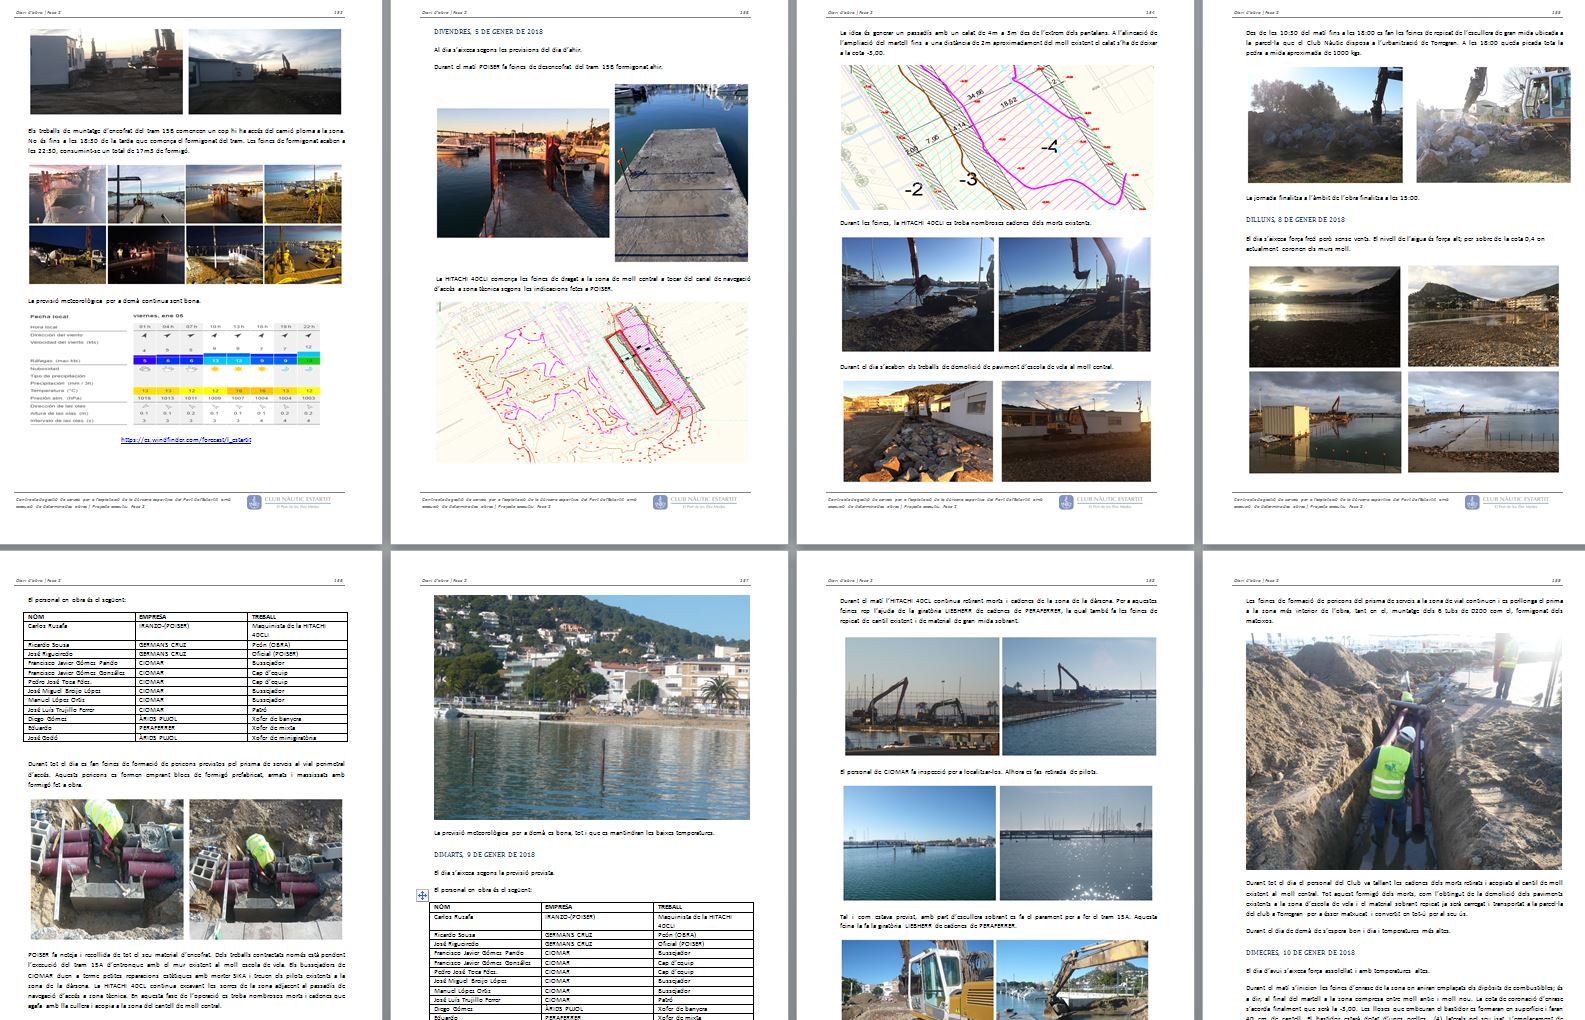Click the heading DIMECRES, 10 DE GENER DE 2018
Viewport: 1585px width, 1020px height.
(1300, 953)
